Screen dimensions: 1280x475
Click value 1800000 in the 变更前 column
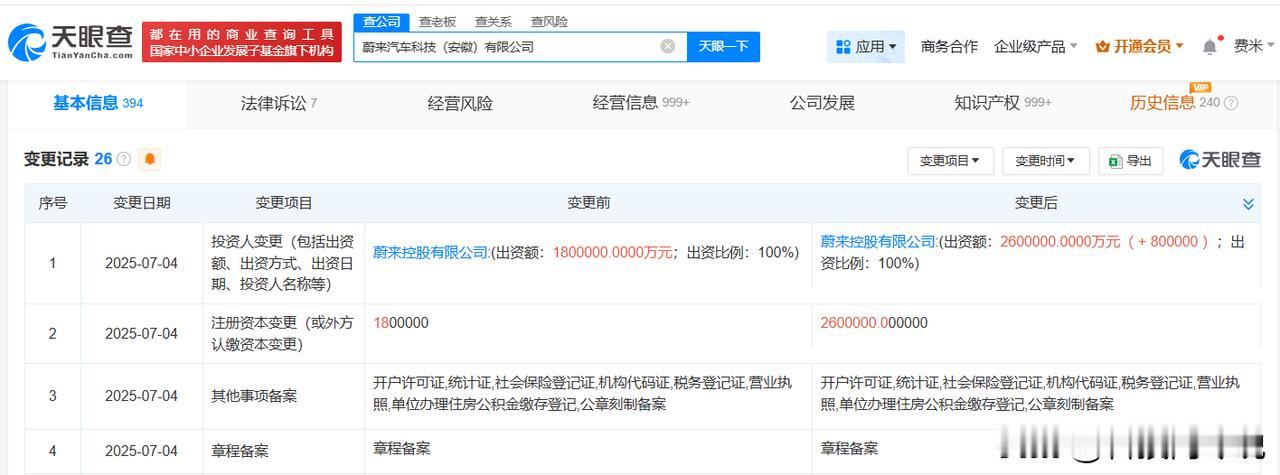tap(401, 323)
